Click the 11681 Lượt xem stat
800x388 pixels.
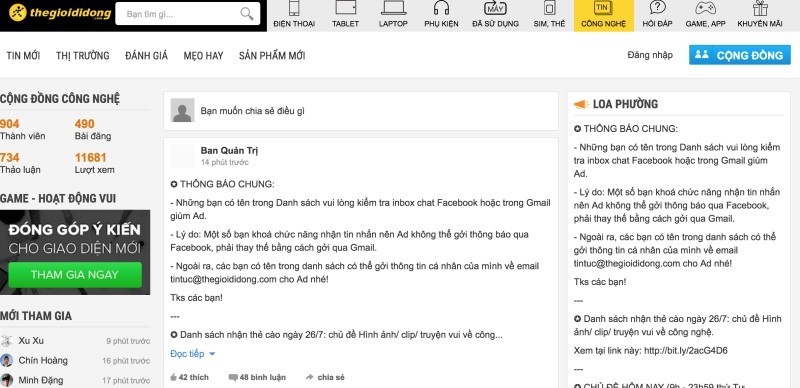pos(94,163)
